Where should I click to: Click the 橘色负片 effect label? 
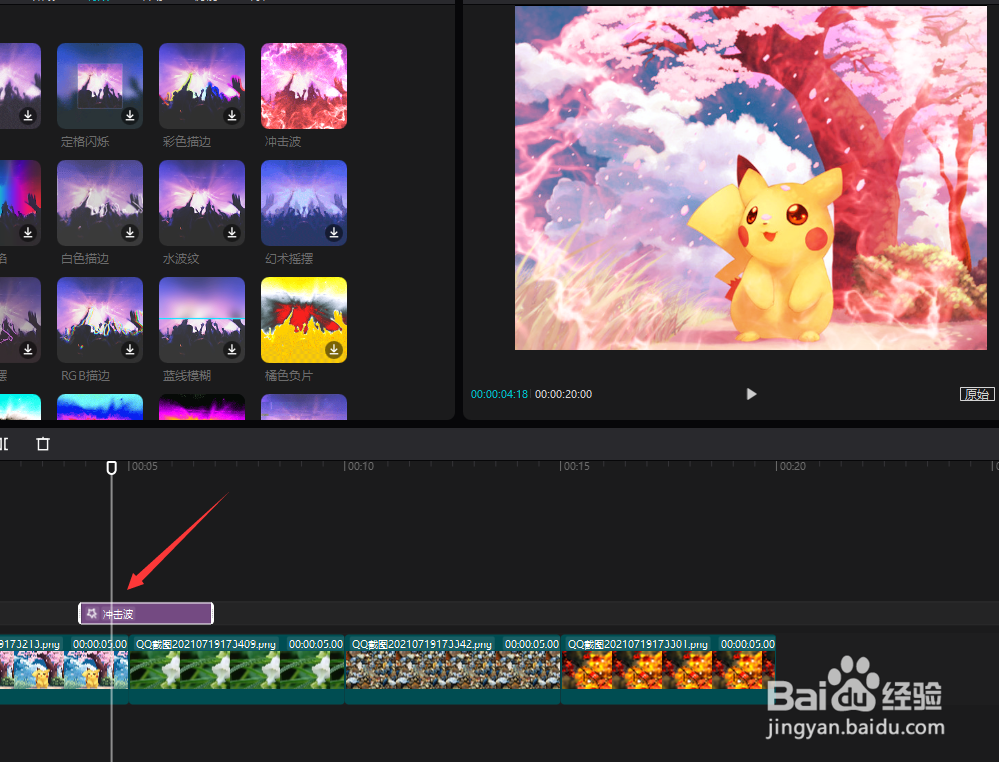(289, 376)
